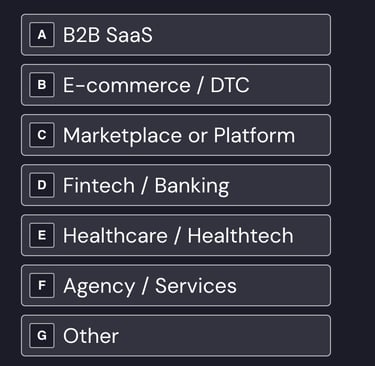Choose Healthcare / Healthtech answer
Screen dimensions: 375x366
click(x=176, y=235)
